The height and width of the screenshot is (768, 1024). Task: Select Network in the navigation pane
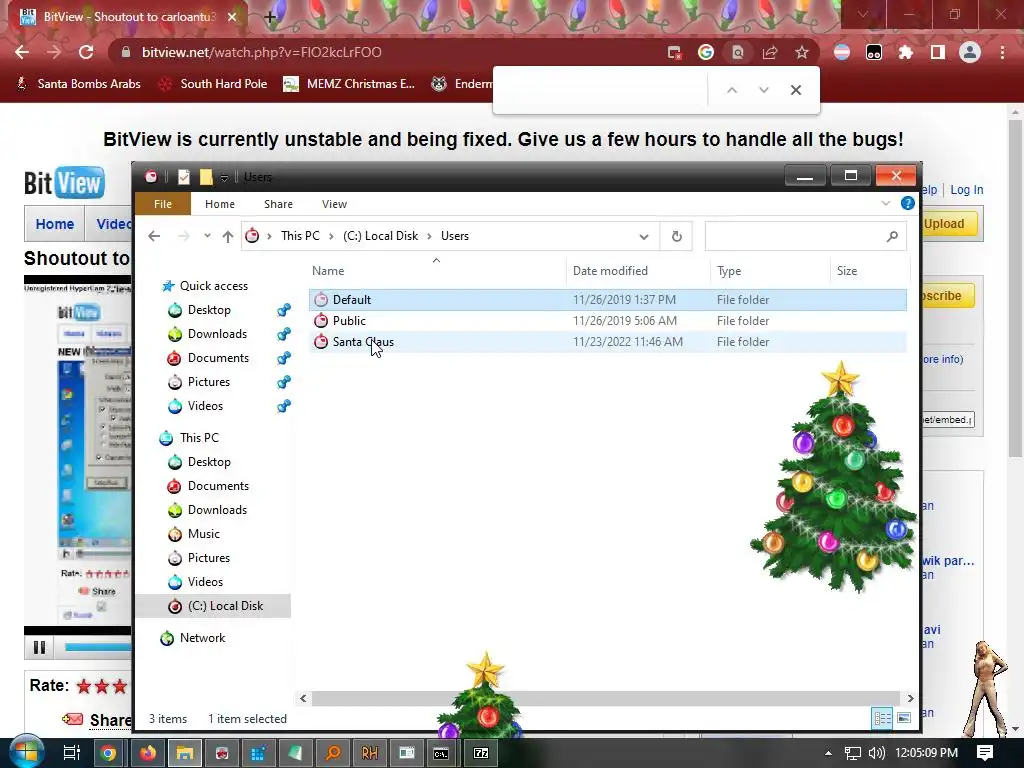(202, 638)
